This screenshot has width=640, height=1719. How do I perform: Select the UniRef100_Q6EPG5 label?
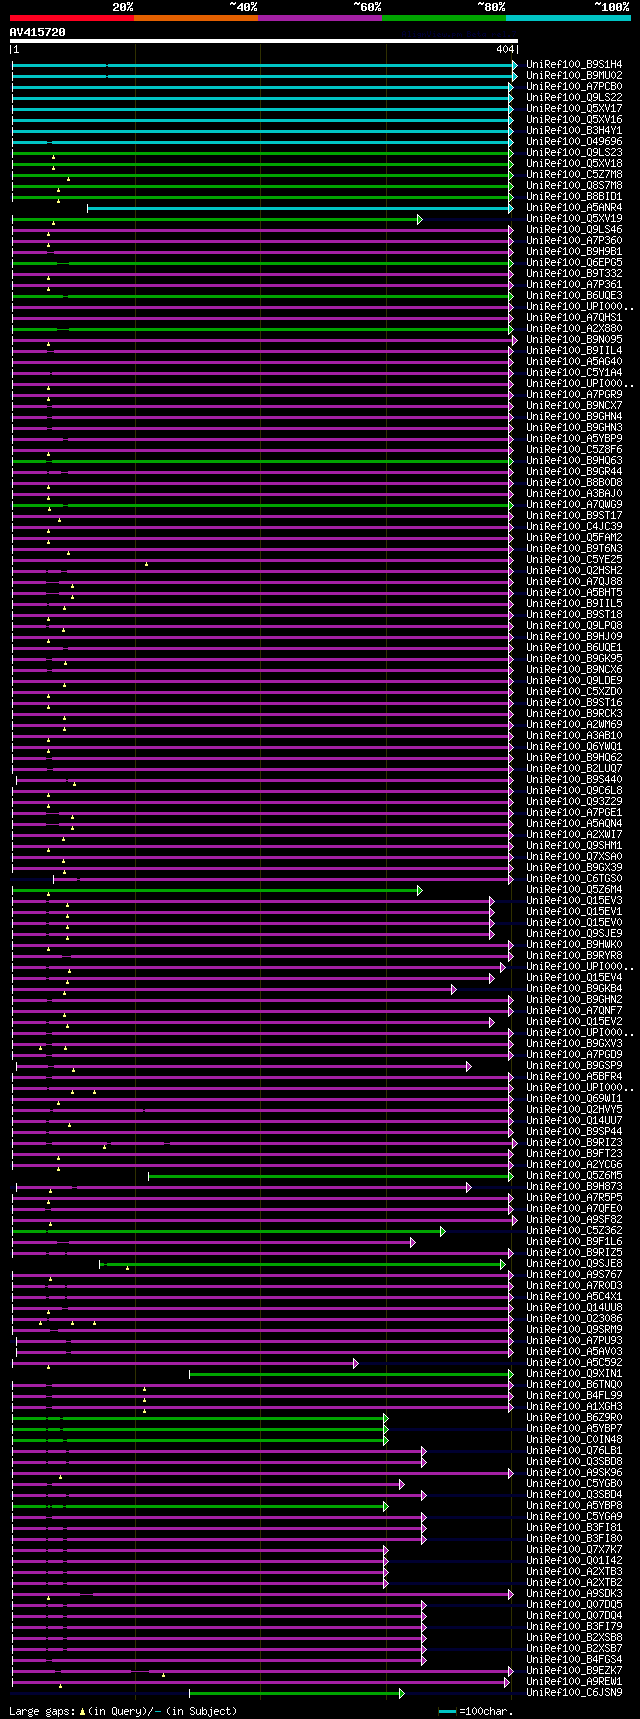[x=574, y=262]
